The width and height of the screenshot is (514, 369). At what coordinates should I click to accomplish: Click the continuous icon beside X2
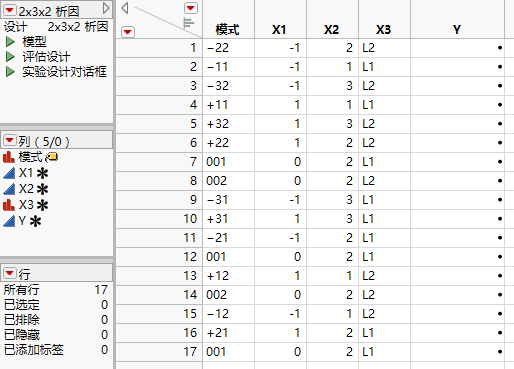pyautogui.click(x=9, y=189)
